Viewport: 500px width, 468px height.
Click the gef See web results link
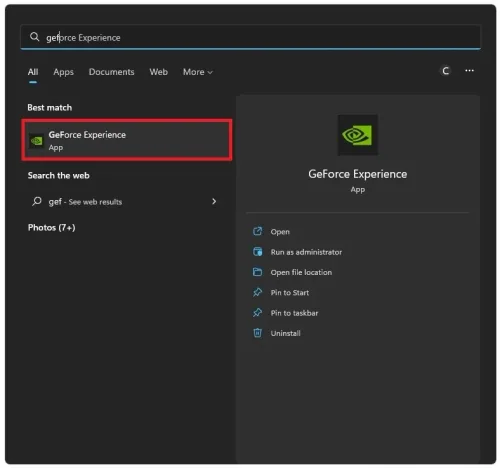pyautogui.click(x=85, y=202)
